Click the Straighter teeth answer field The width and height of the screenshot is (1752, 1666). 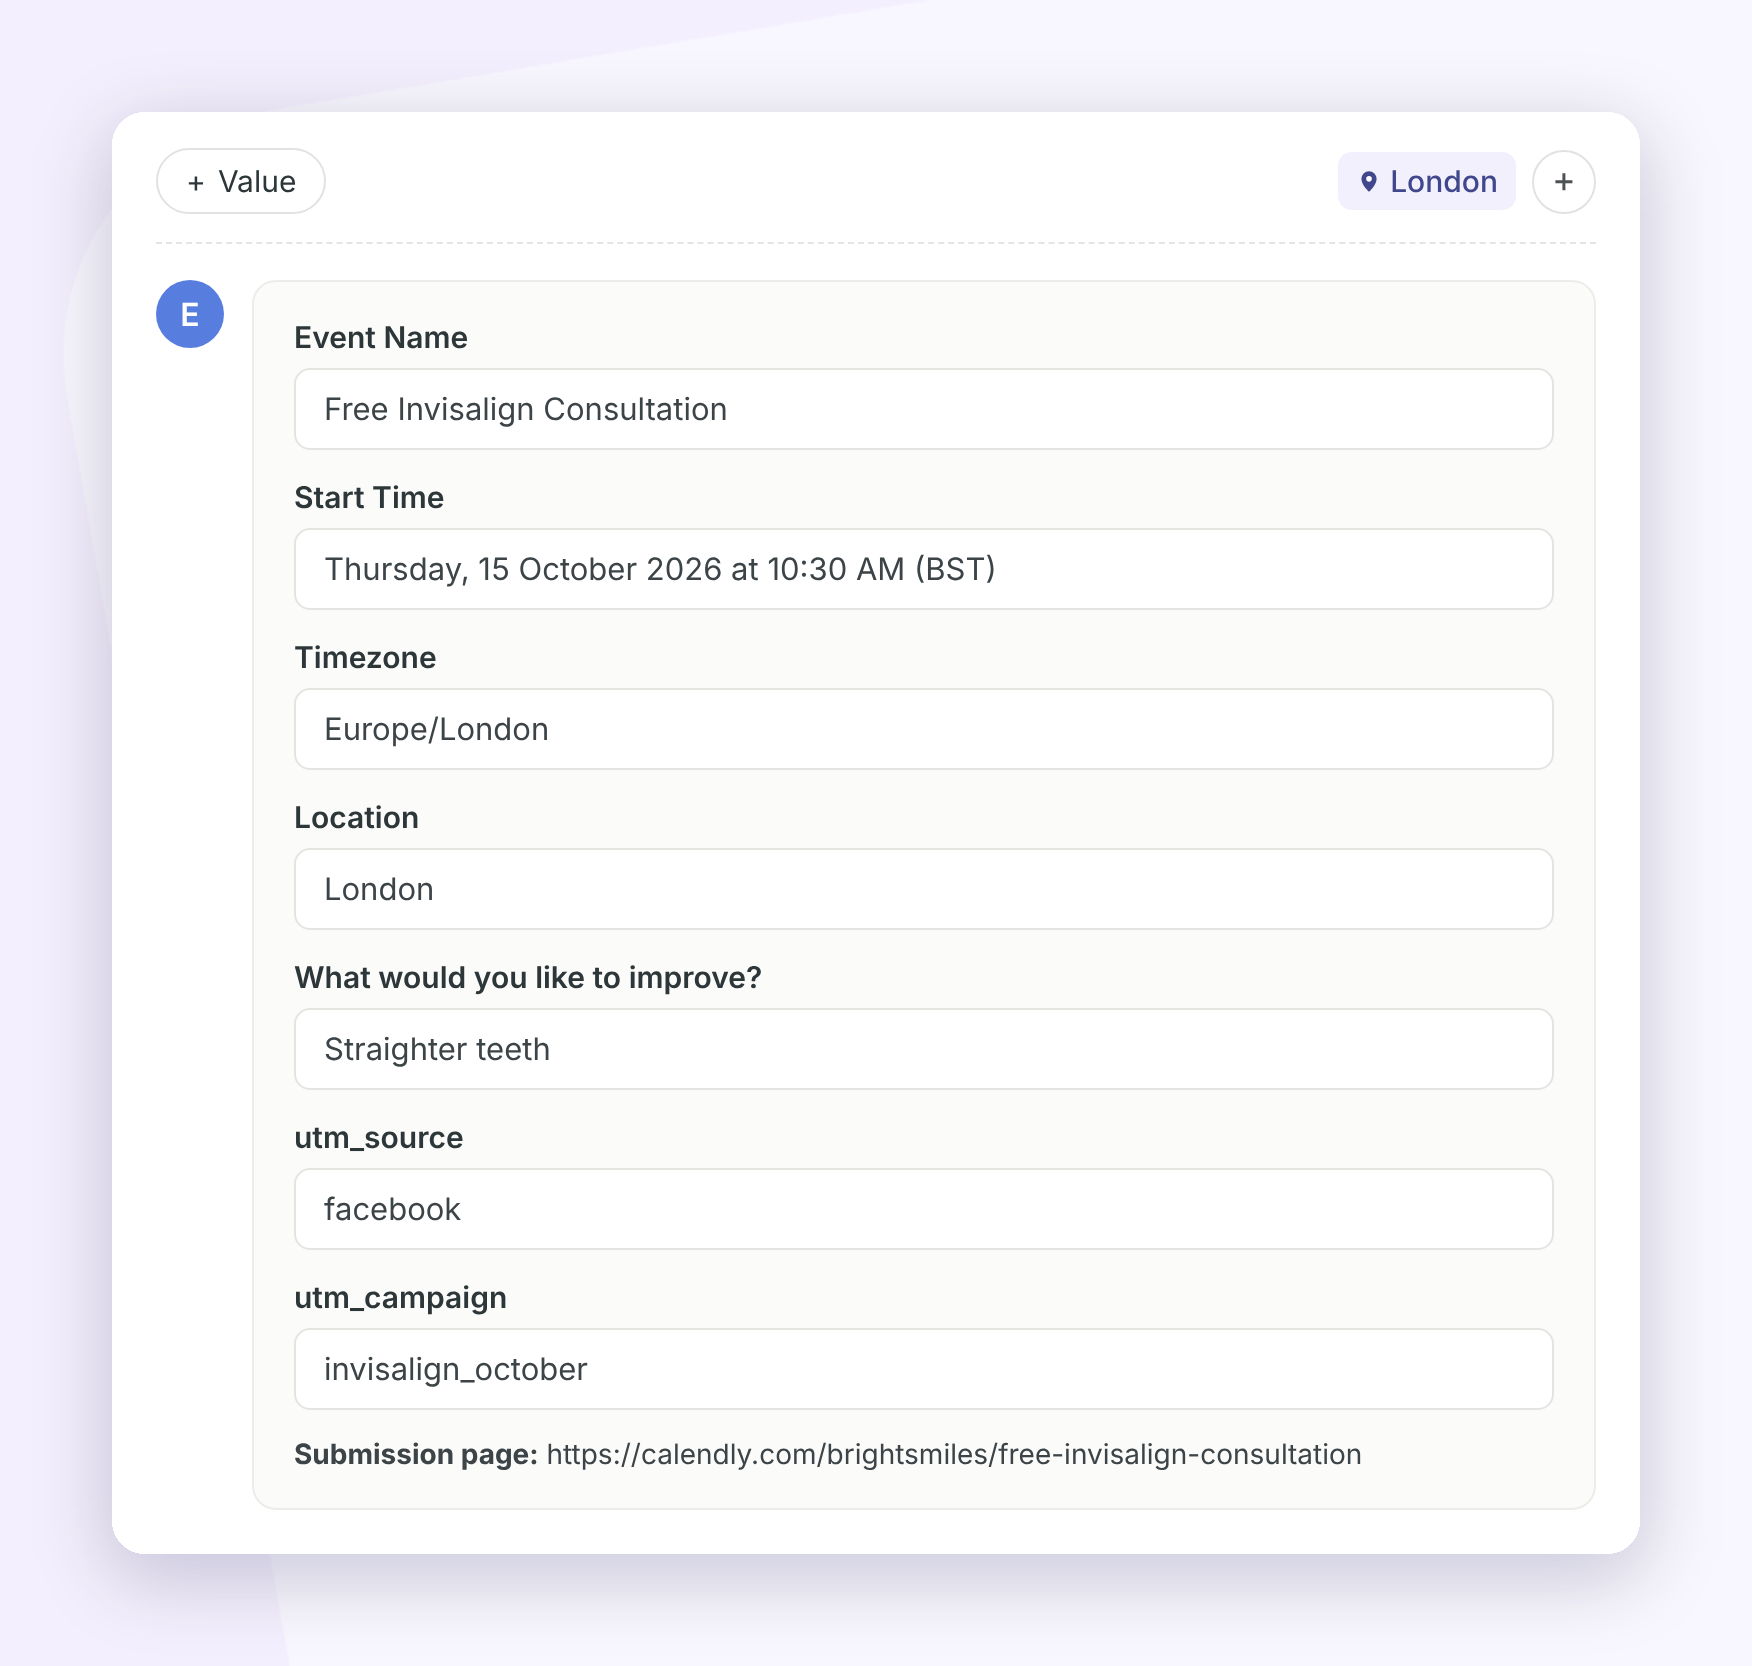click(x=924, y=1049)
